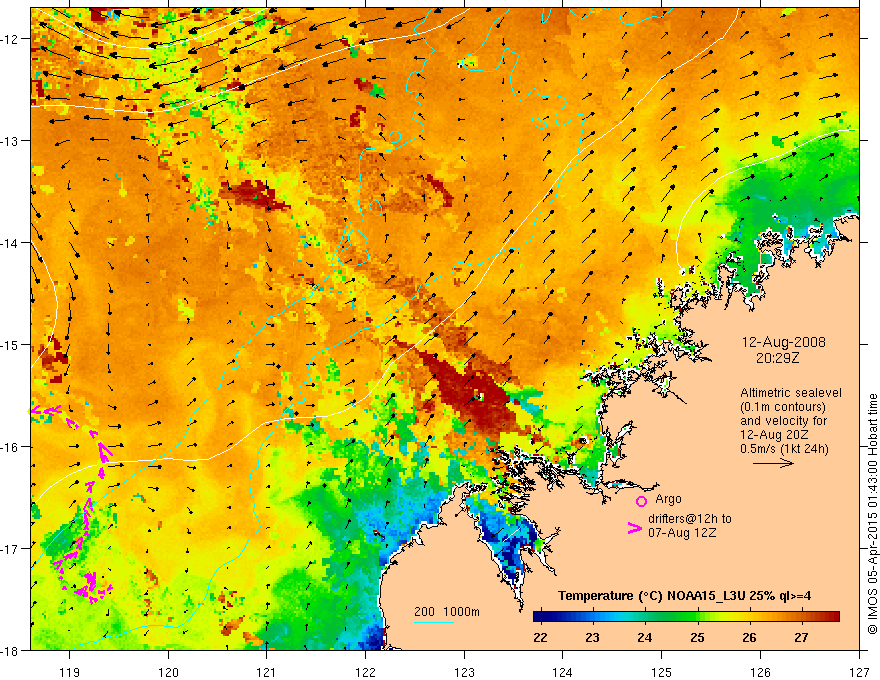Image resolution: width=880 pixels, height=680 pixels.
Task: Click the 'Argo' legend label
Action: click(x=668, y=499)
